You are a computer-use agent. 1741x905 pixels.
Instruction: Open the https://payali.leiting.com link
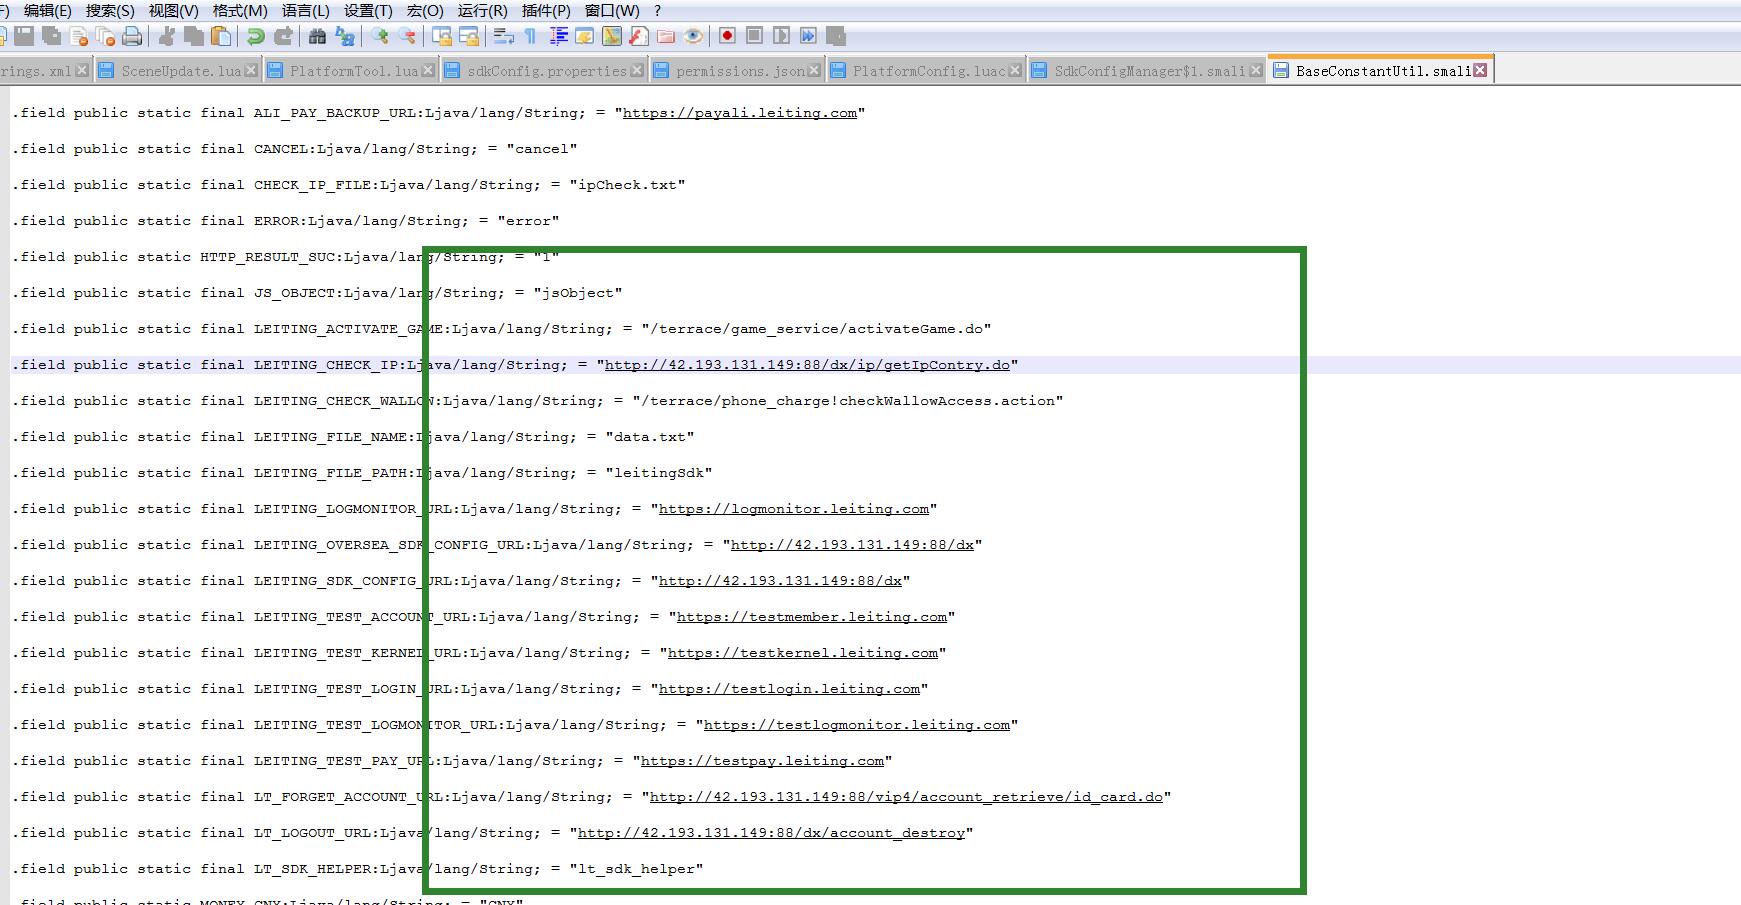coord(739,113)
